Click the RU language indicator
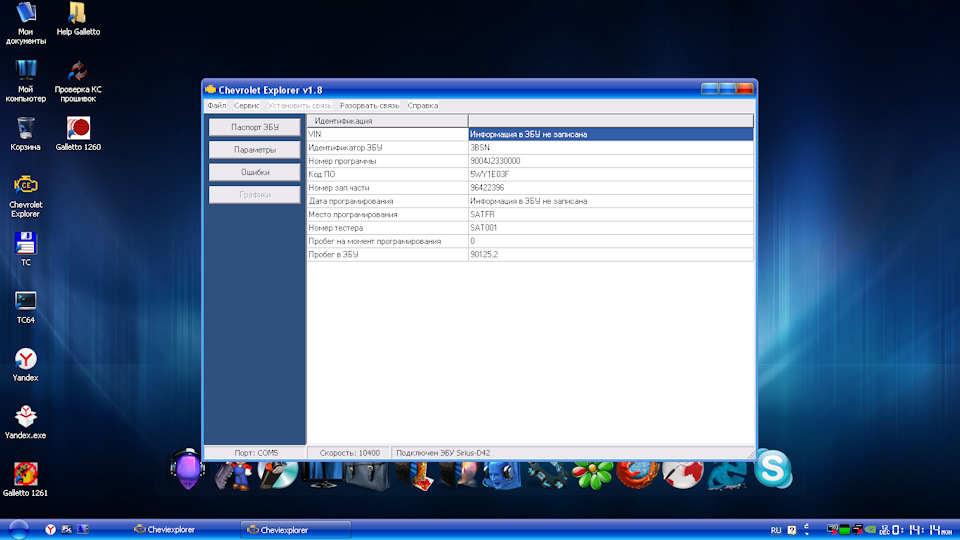The image size is (960, 540). tap(776, 530)
